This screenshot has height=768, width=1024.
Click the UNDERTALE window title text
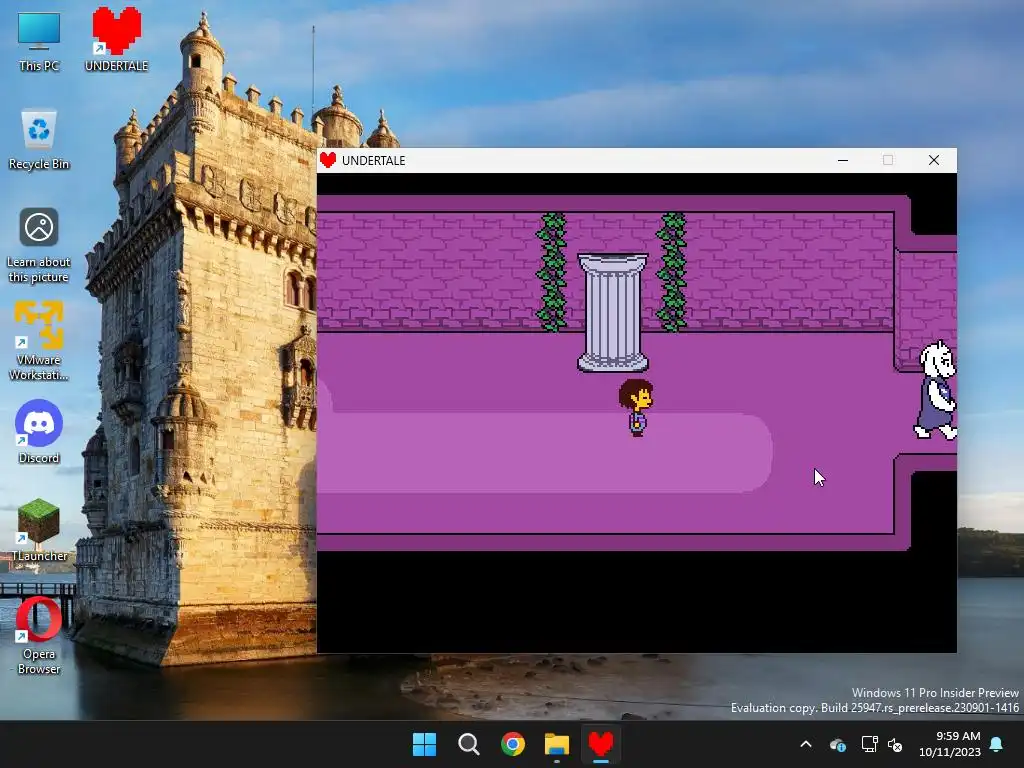[x=374, y=161]
